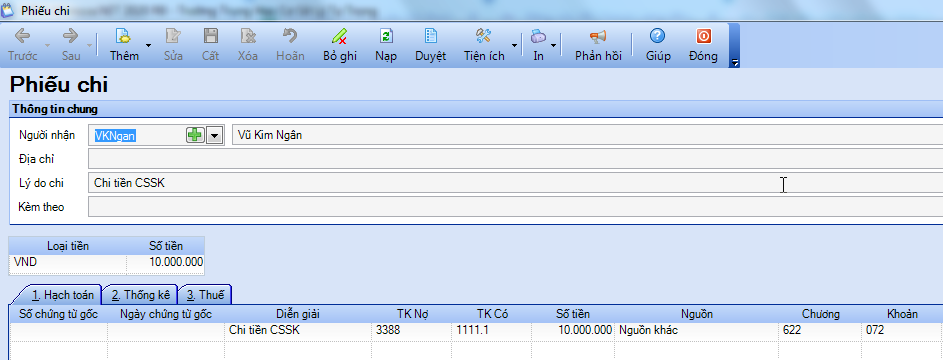943x360 pixels.
Task: Select the 072 Khoản cell
Action: pyautogui.click(x=903, y=330)
